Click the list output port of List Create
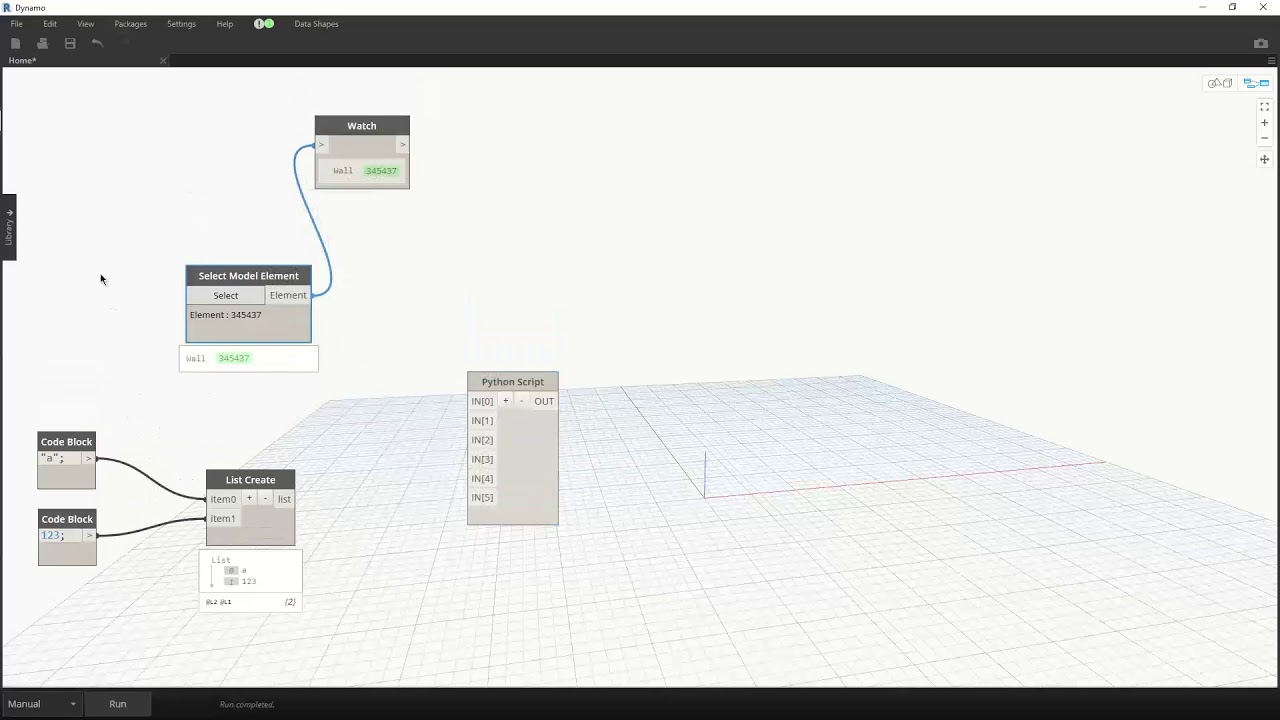1280x720 pixels. 284,499
